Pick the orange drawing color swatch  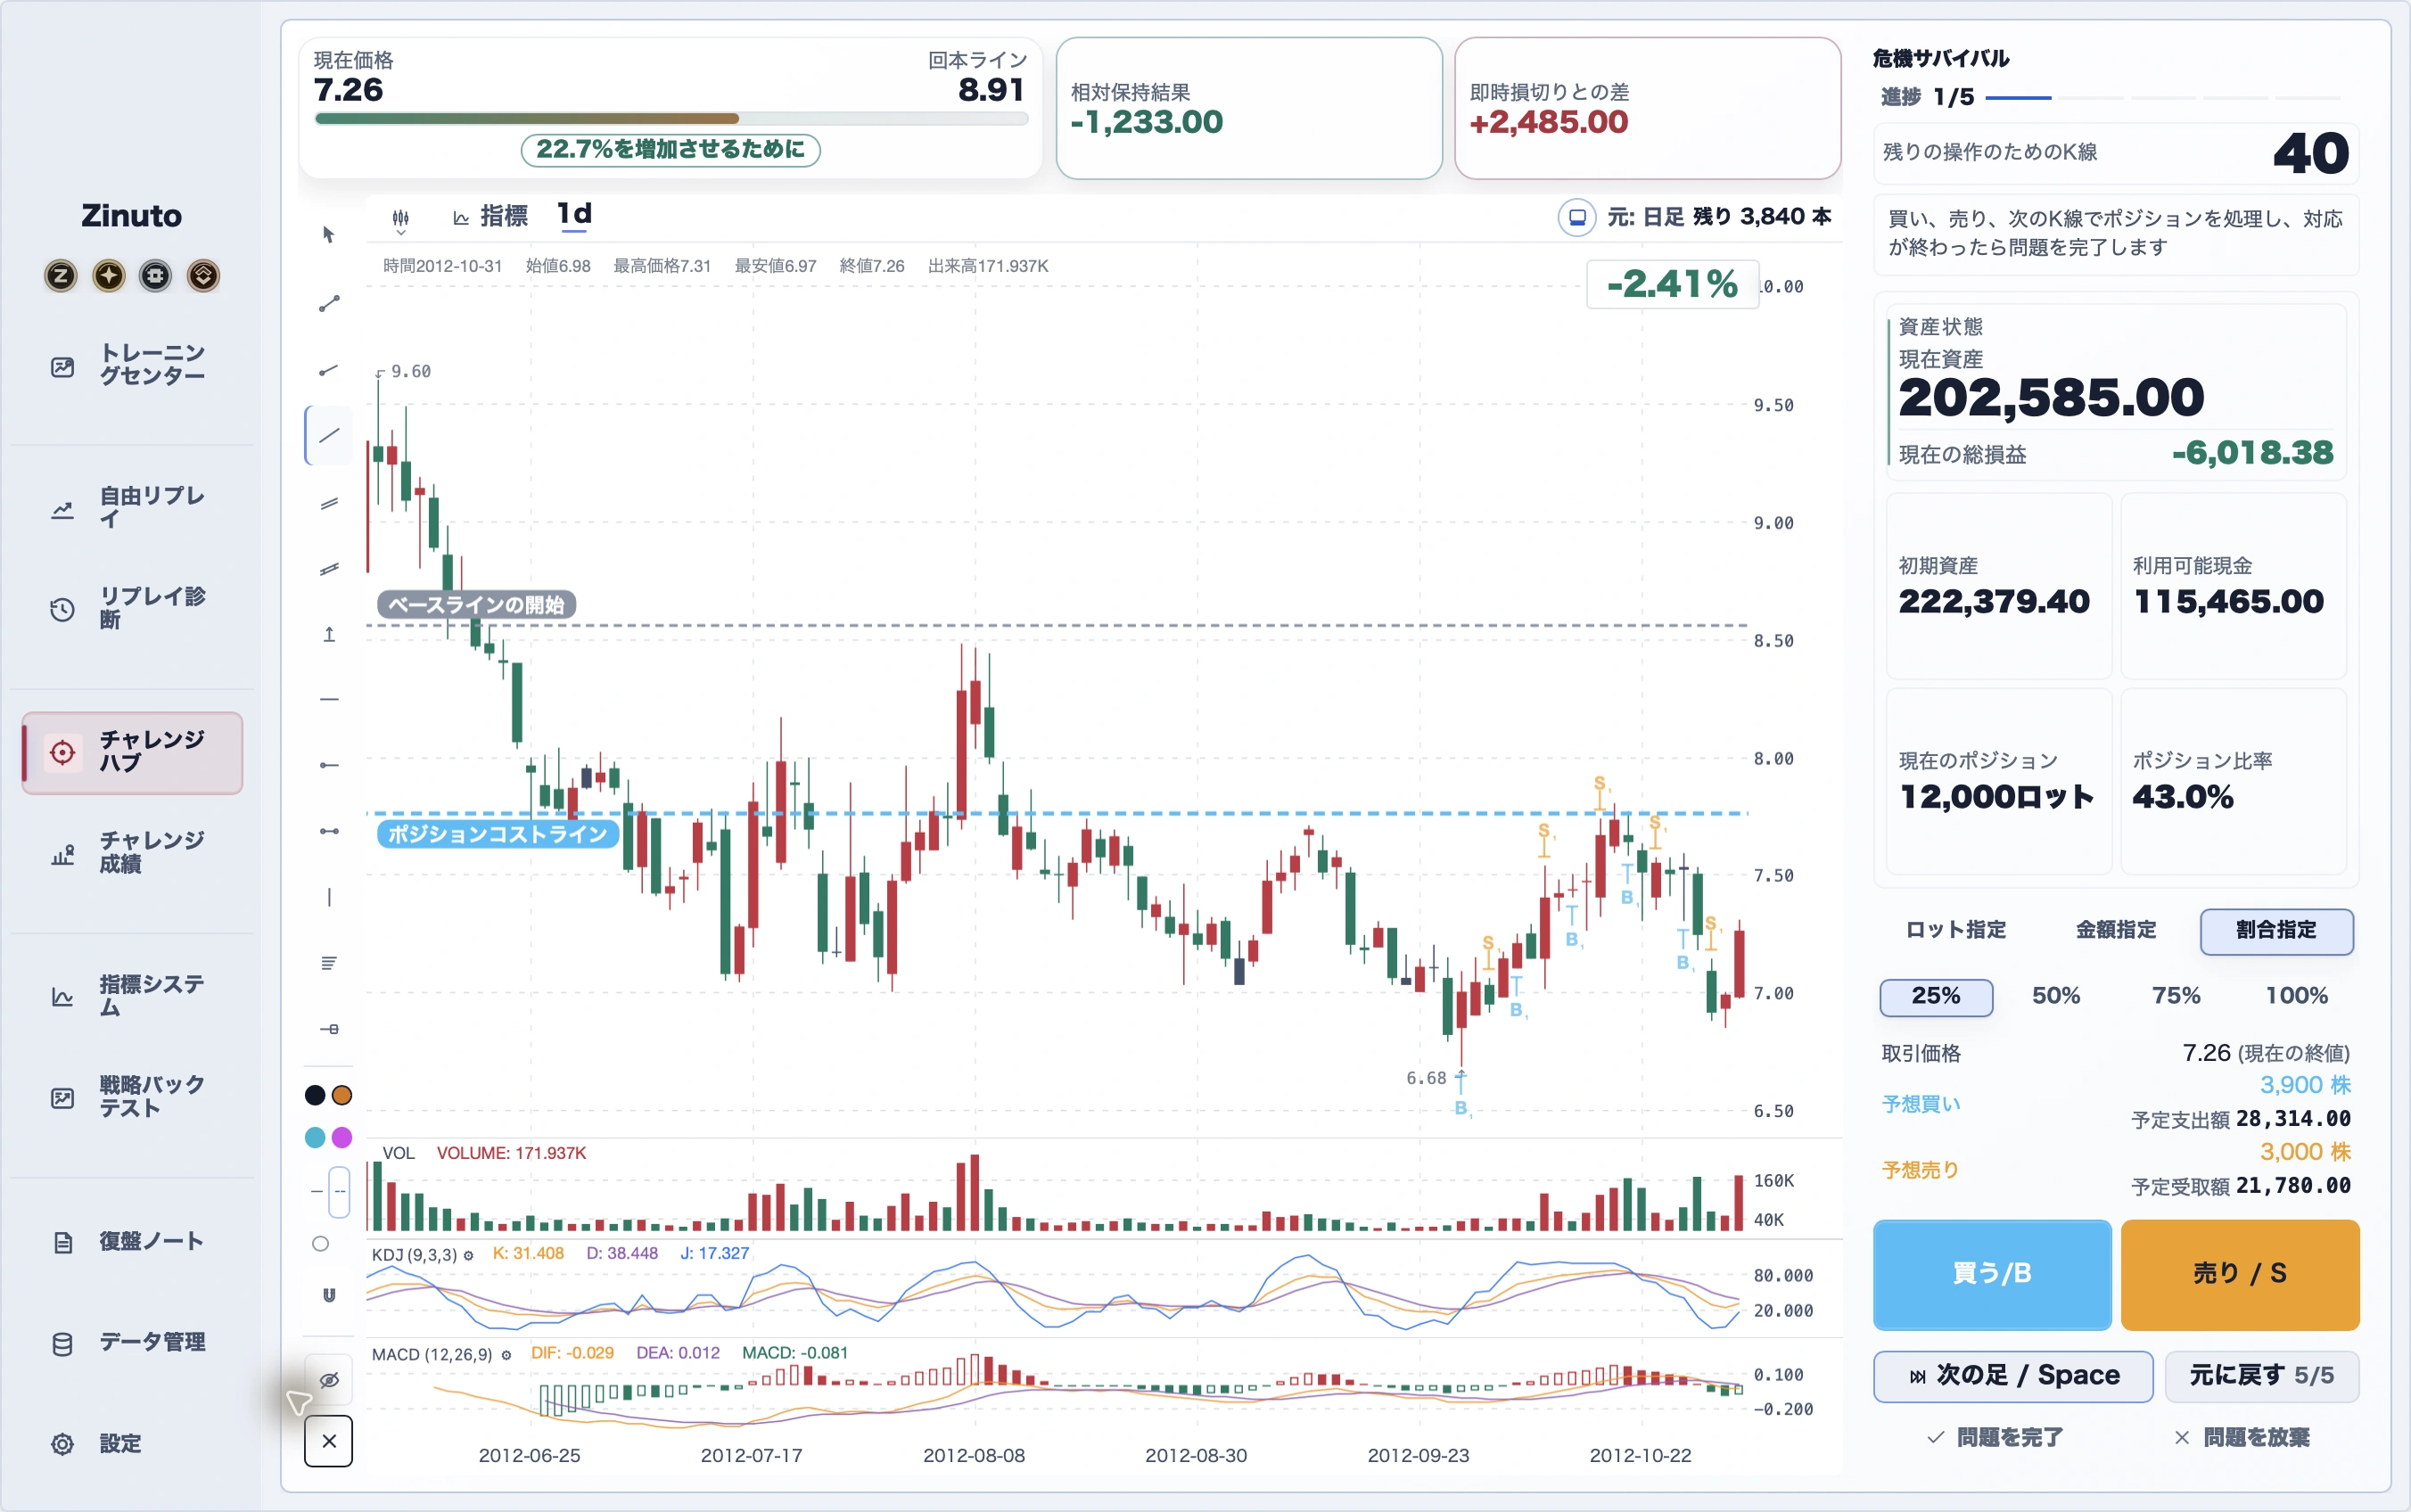click(x=342, y=1095)
